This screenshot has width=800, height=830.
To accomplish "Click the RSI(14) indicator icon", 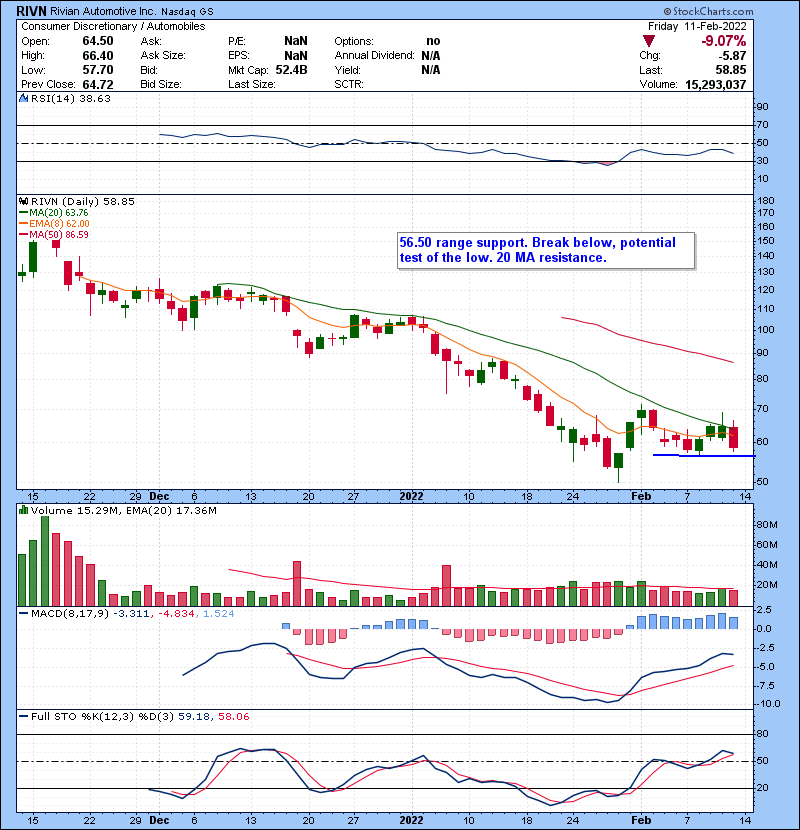I will click(23, 98).
